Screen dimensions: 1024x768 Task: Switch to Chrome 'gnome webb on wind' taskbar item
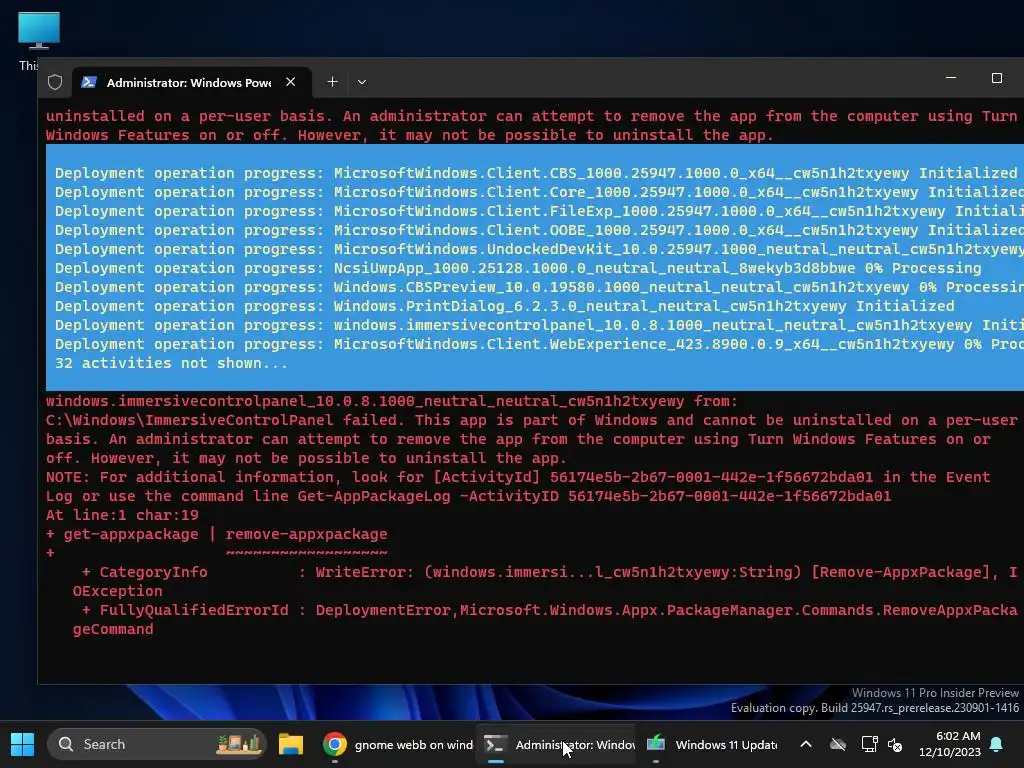coord(398,744)
